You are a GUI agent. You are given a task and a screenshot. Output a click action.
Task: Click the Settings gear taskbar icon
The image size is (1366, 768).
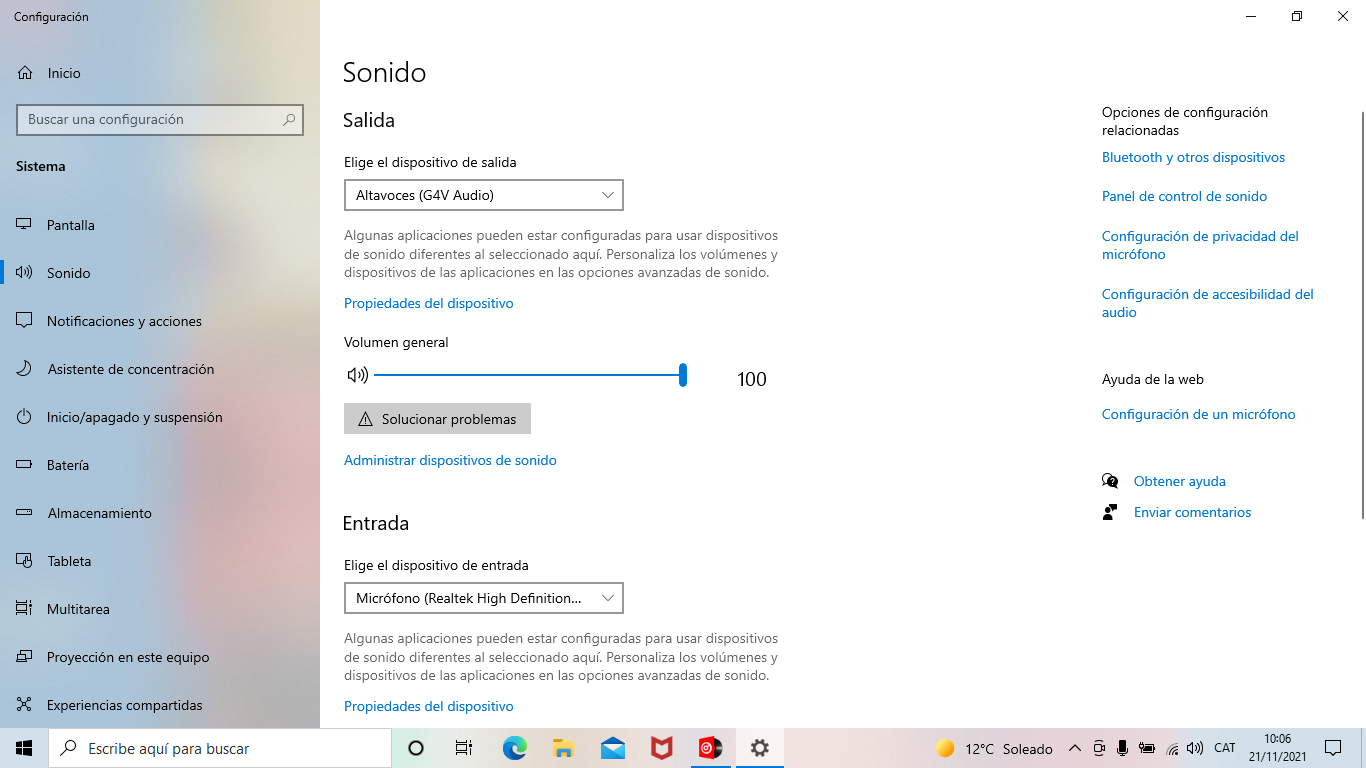[760, 748]
